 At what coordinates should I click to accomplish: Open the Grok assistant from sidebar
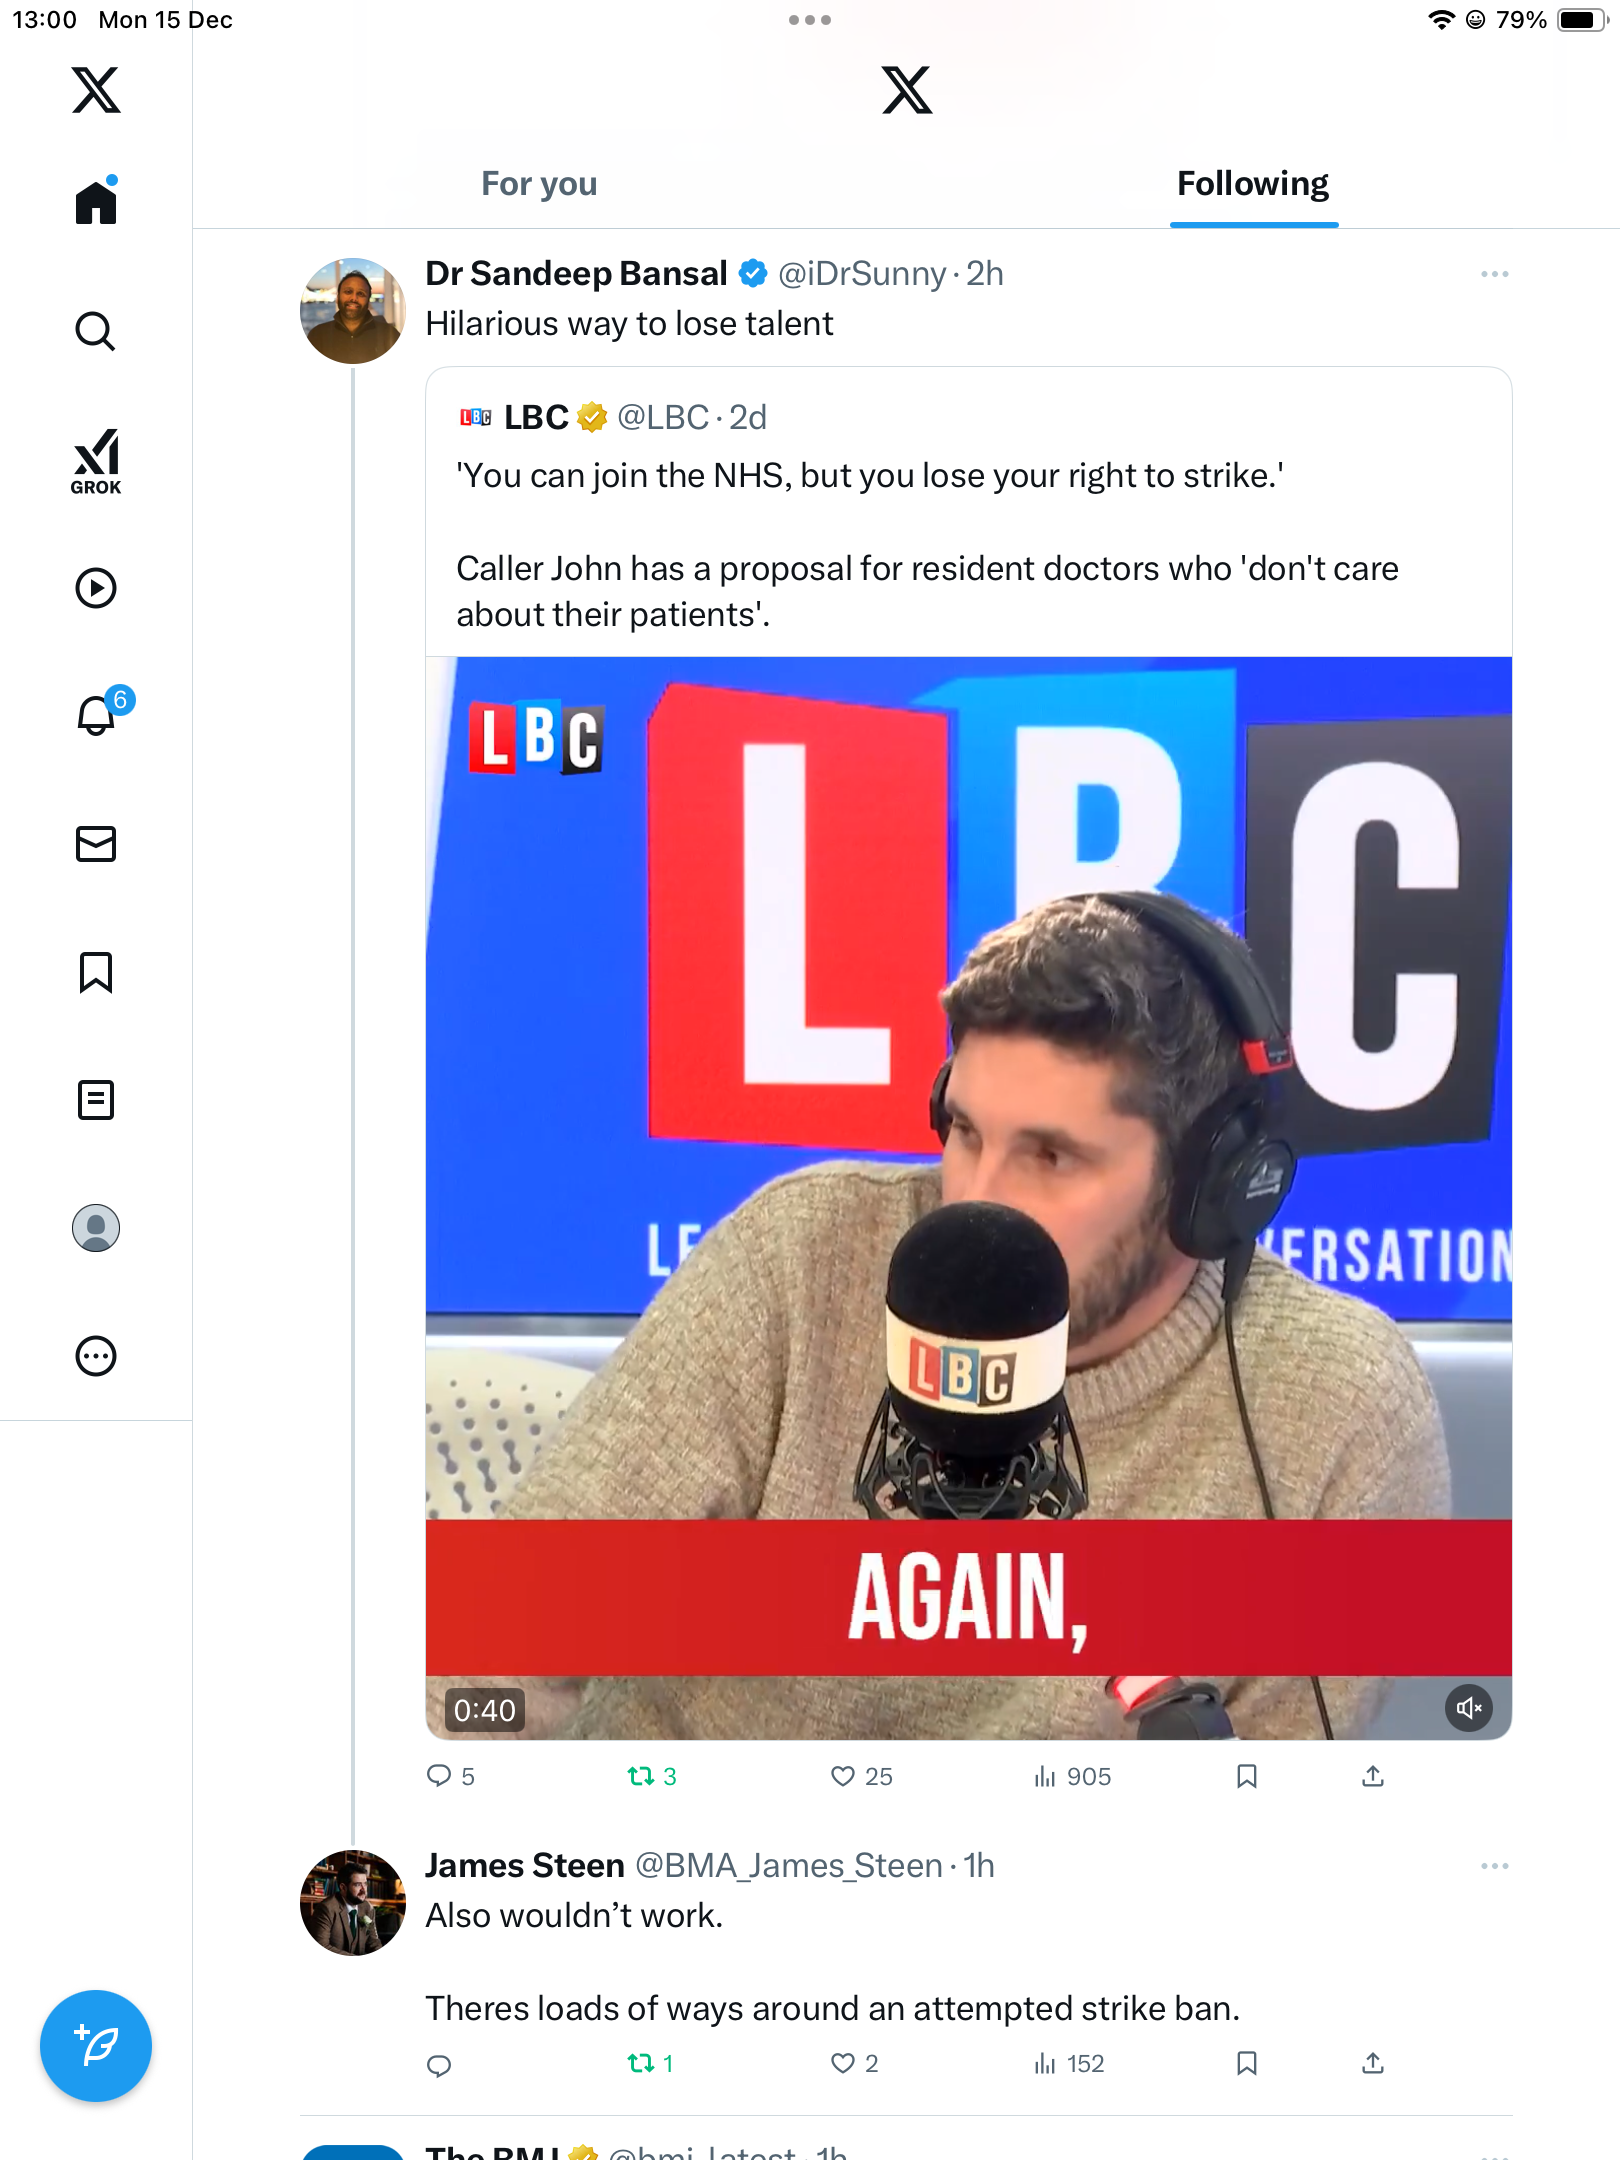click(96, 461)
